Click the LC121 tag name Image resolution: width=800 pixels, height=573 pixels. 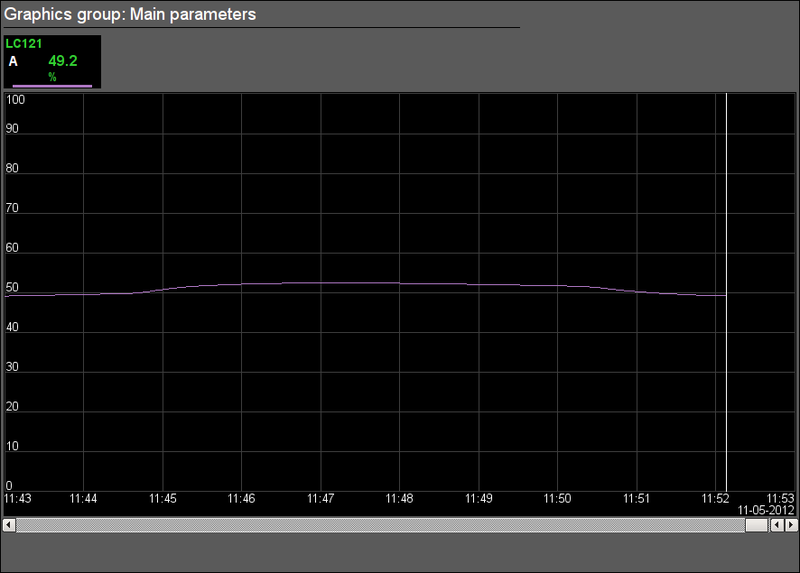tap(23, 44)
